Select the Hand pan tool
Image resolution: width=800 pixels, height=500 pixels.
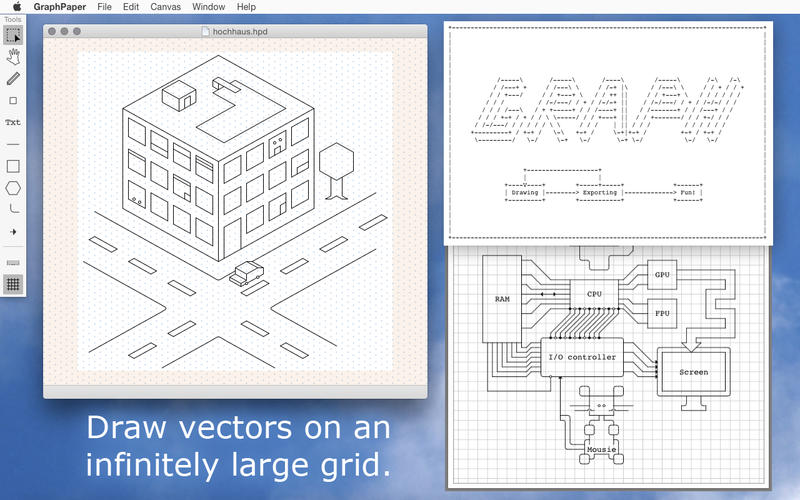pos(13,56)
